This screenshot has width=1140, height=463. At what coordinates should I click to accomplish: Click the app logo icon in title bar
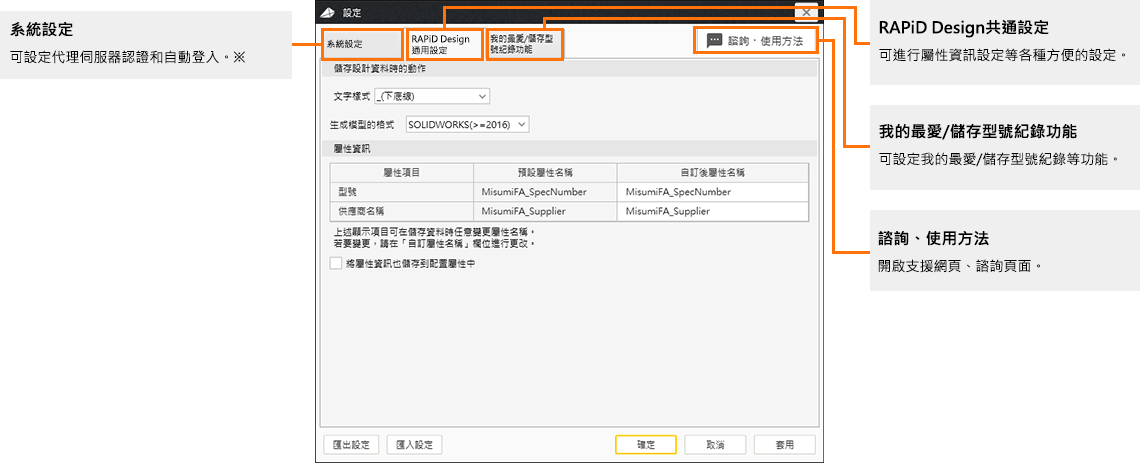(x=328, y=12)
